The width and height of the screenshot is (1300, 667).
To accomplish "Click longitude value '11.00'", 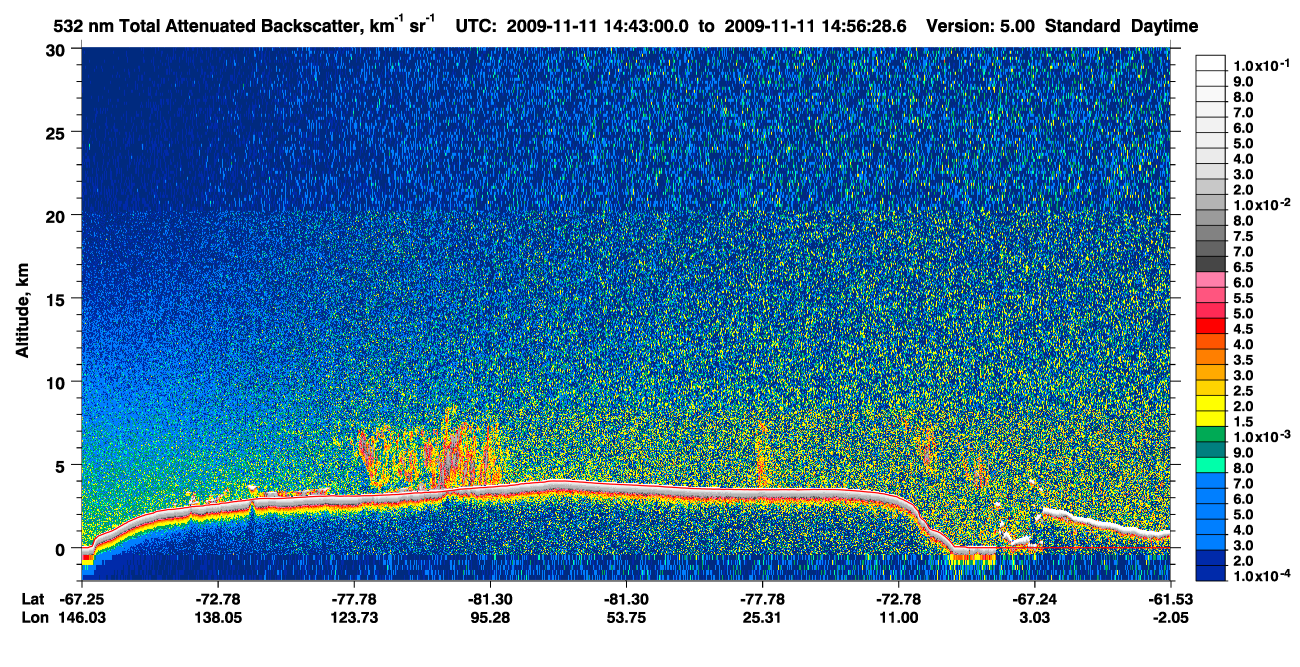I will coord(899,617).
